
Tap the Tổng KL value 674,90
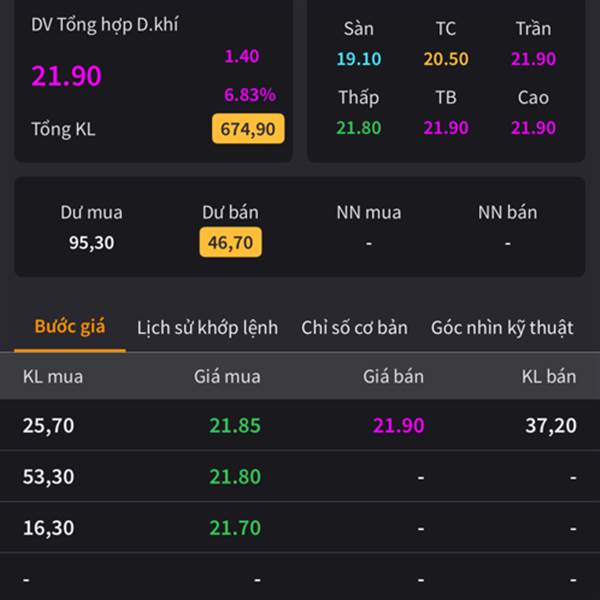[248, 129]
